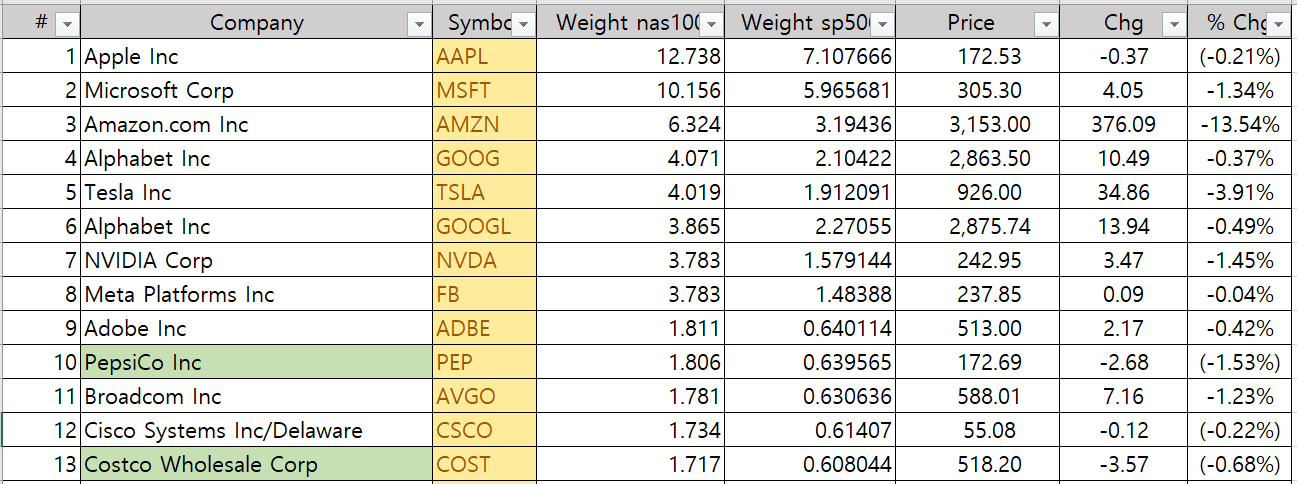Select Costco percent change (-0.68%)
The height and width of the screenshot is (484, 1297).
[1241, 465]
